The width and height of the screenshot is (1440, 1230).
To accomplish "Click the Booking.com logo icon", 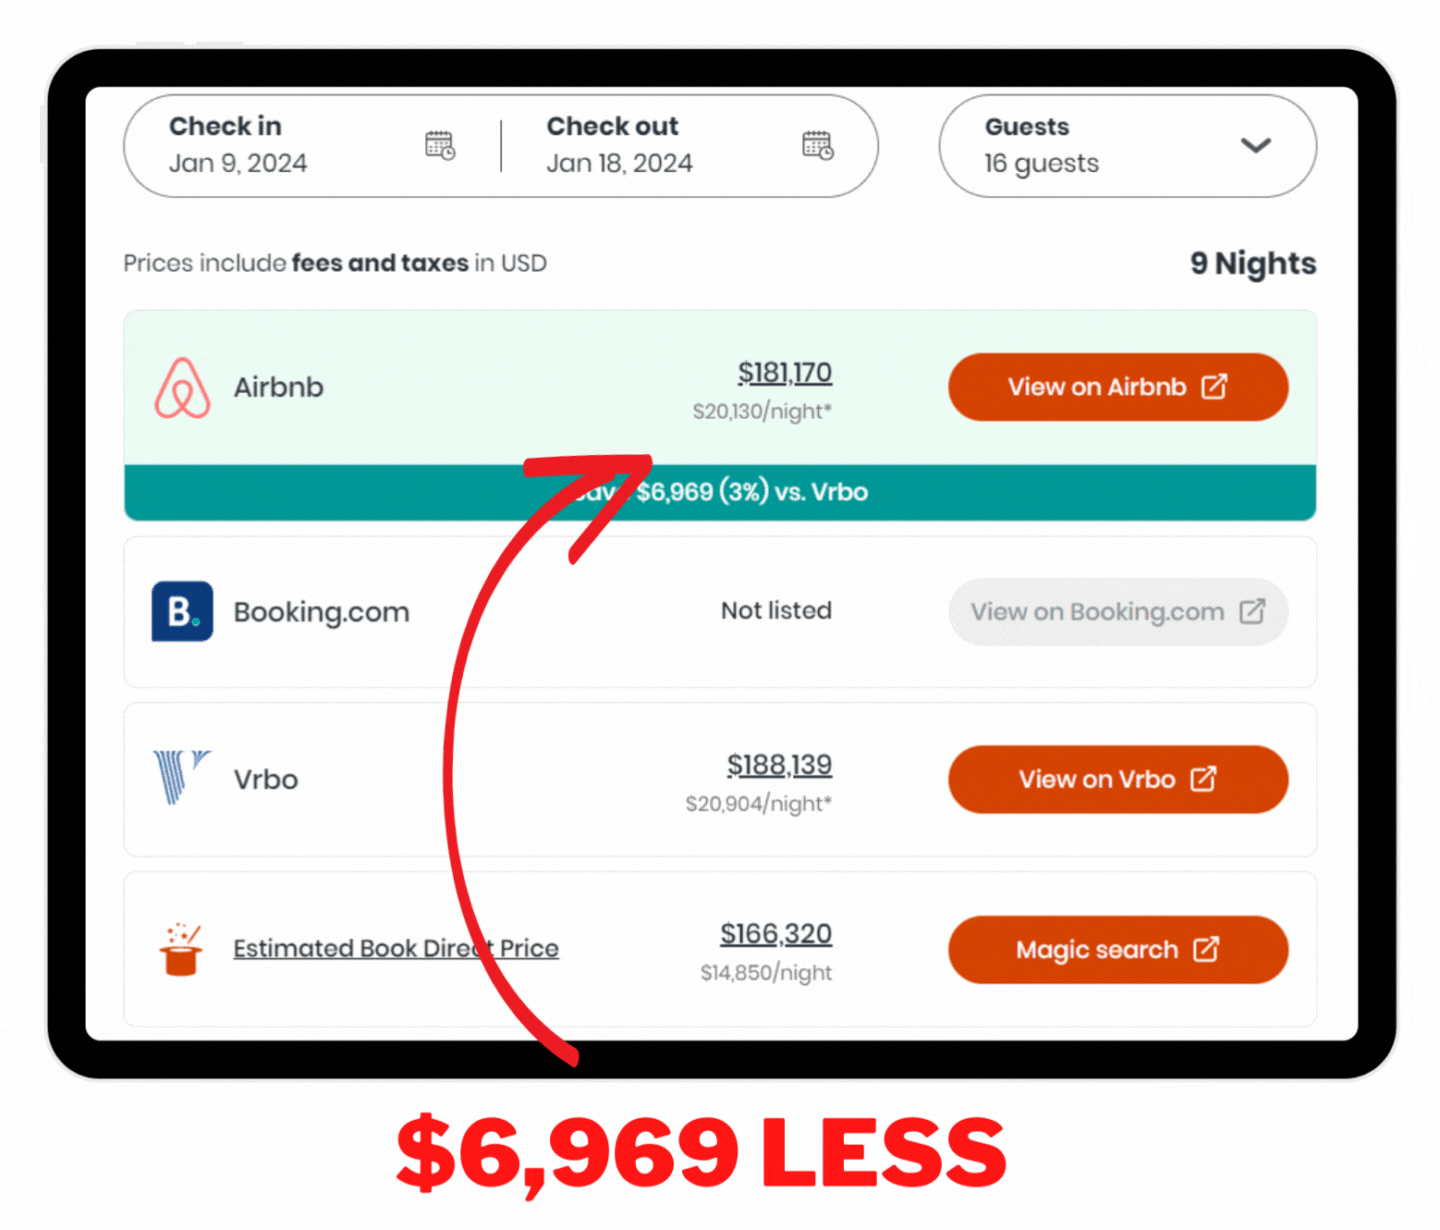I will 182,611.
